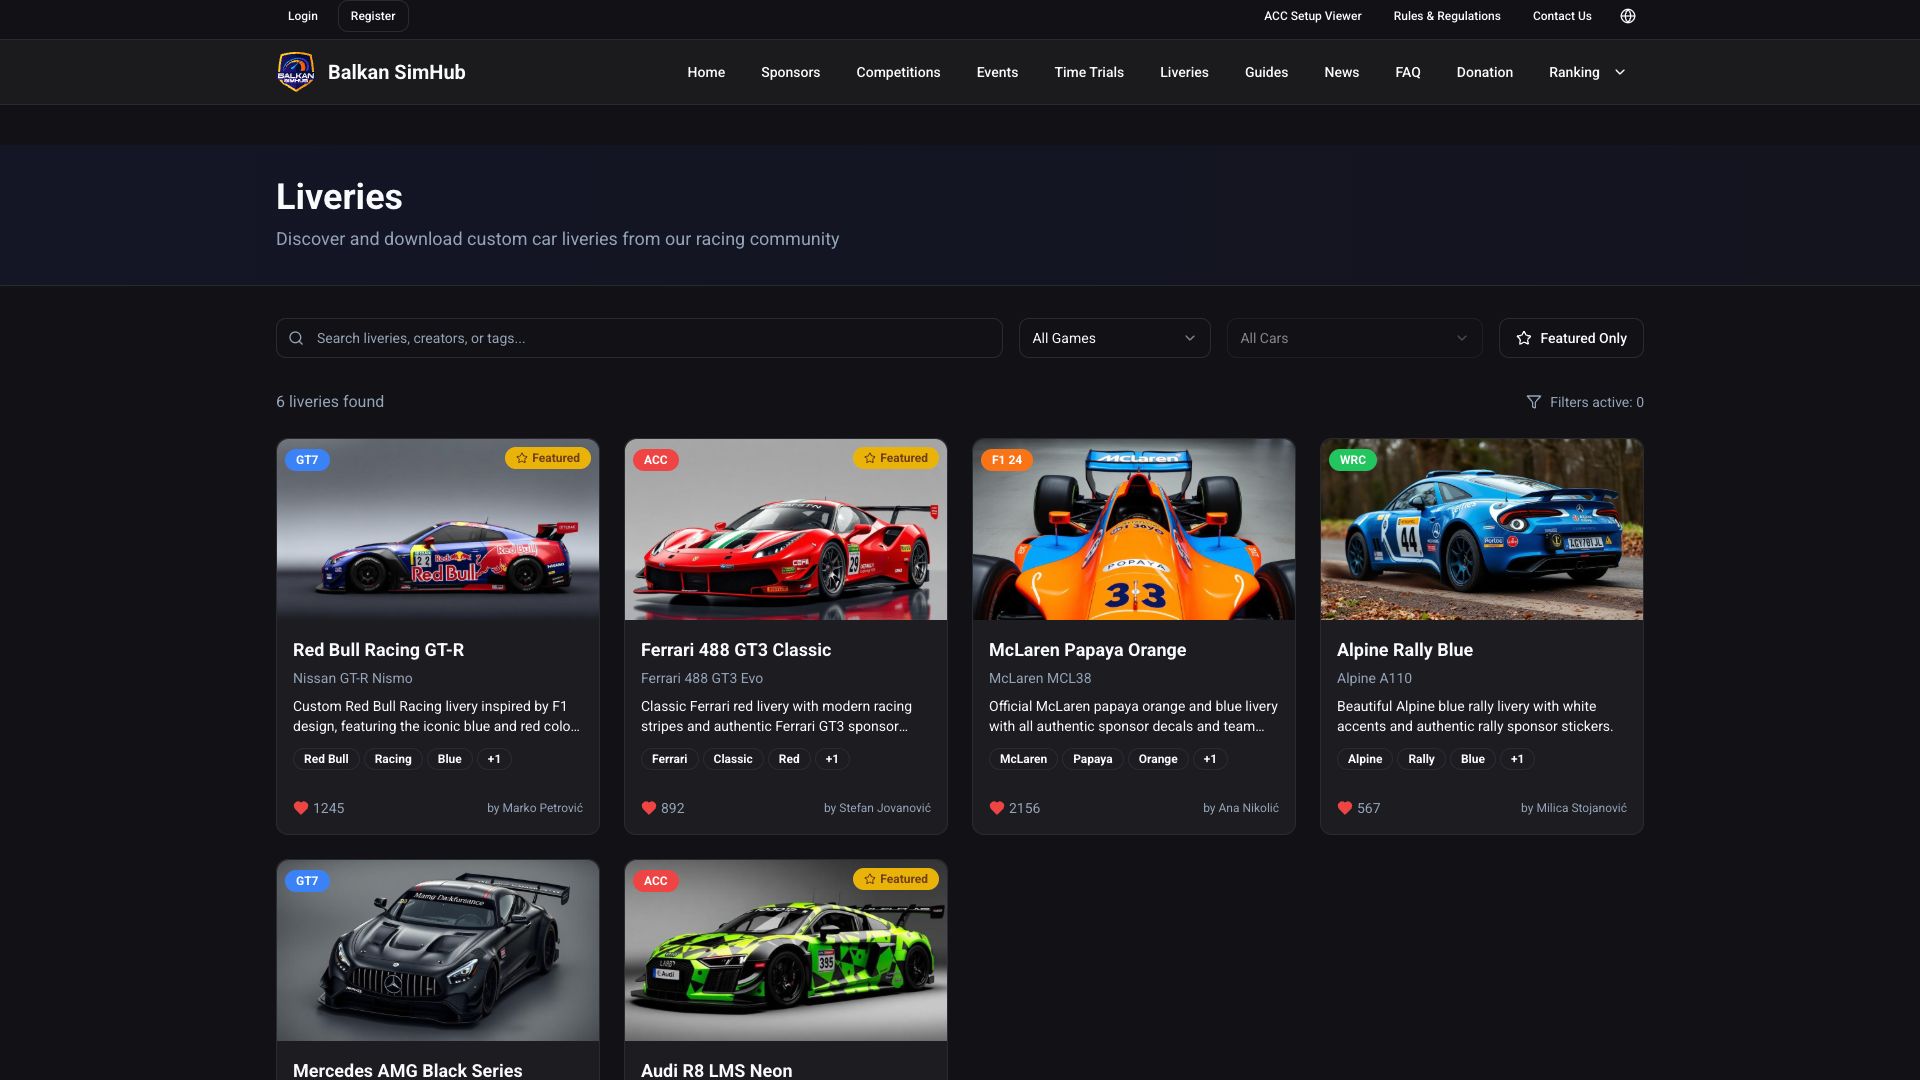Click heart icon on McLaren Papaya Orange
Viewport: 1920px width, 1080px height.
coord(997,808)
